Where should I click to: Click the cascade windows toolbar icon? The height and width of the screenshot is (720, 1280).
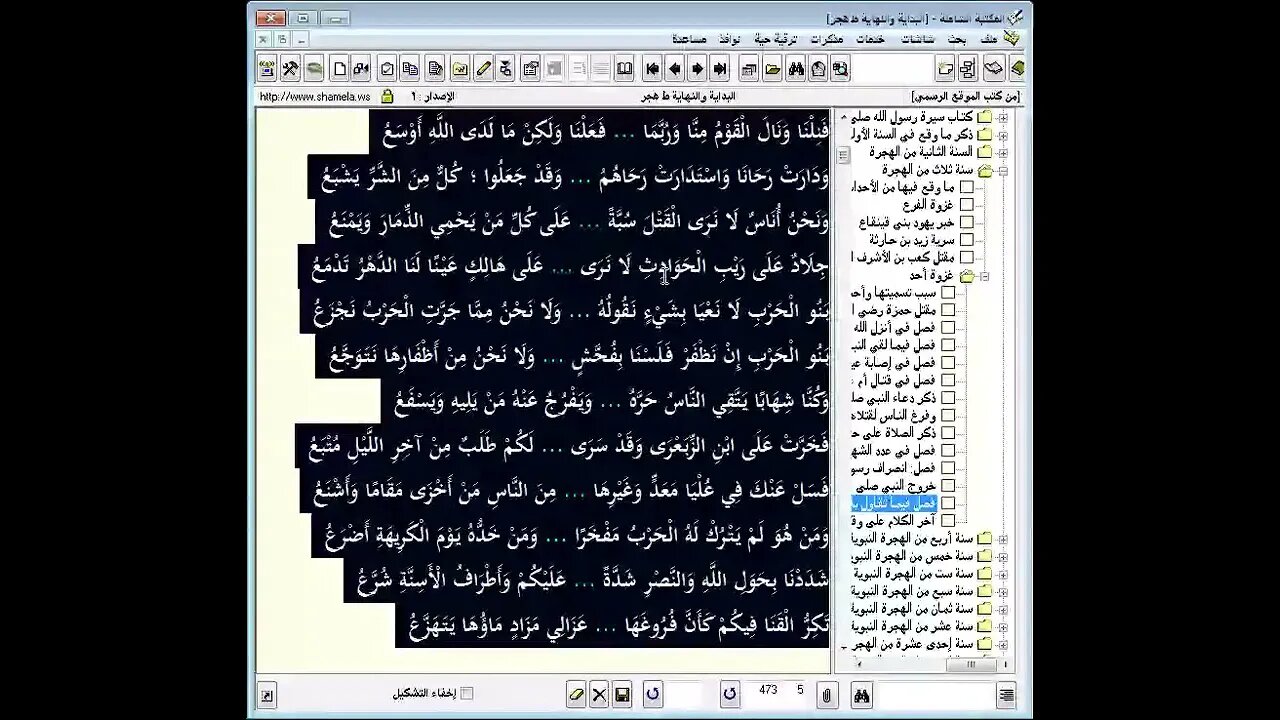749,69
